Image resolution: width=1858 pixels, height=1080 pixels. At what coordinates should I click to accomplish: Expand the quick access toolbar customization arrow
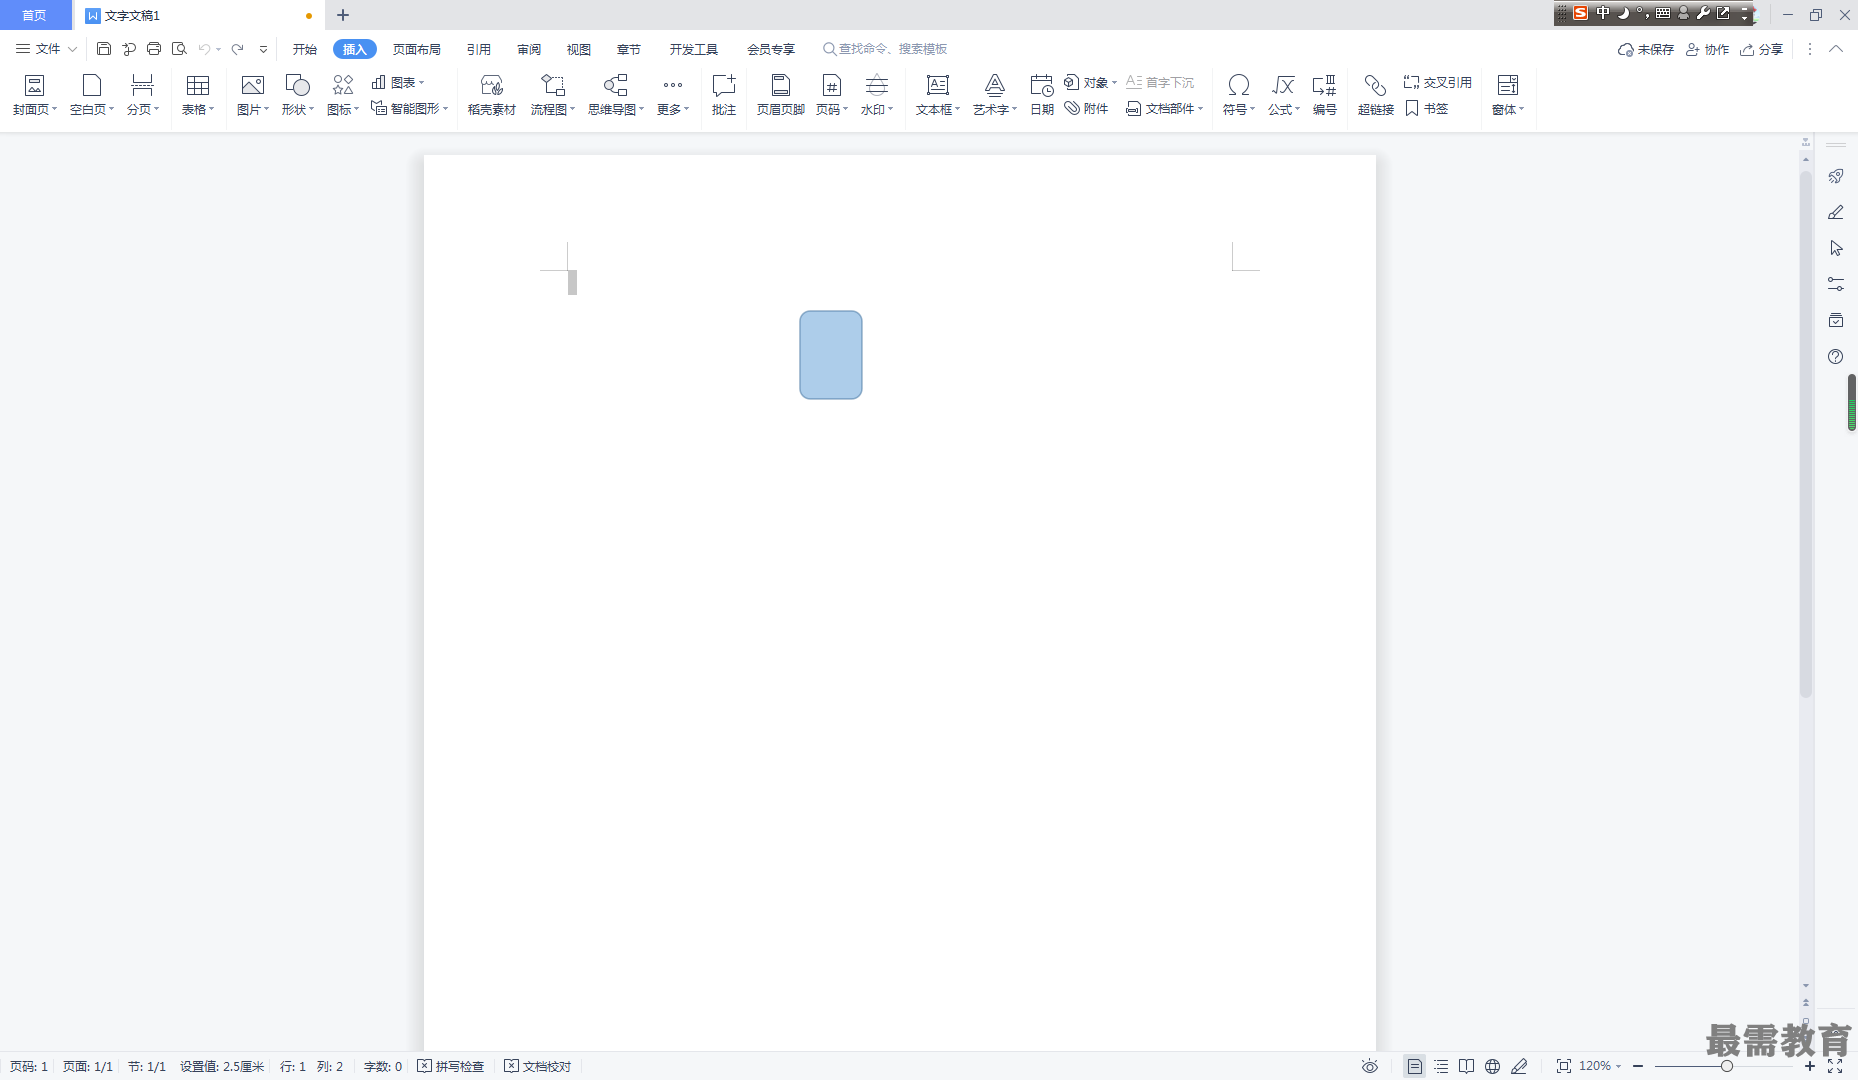(264, 49)
